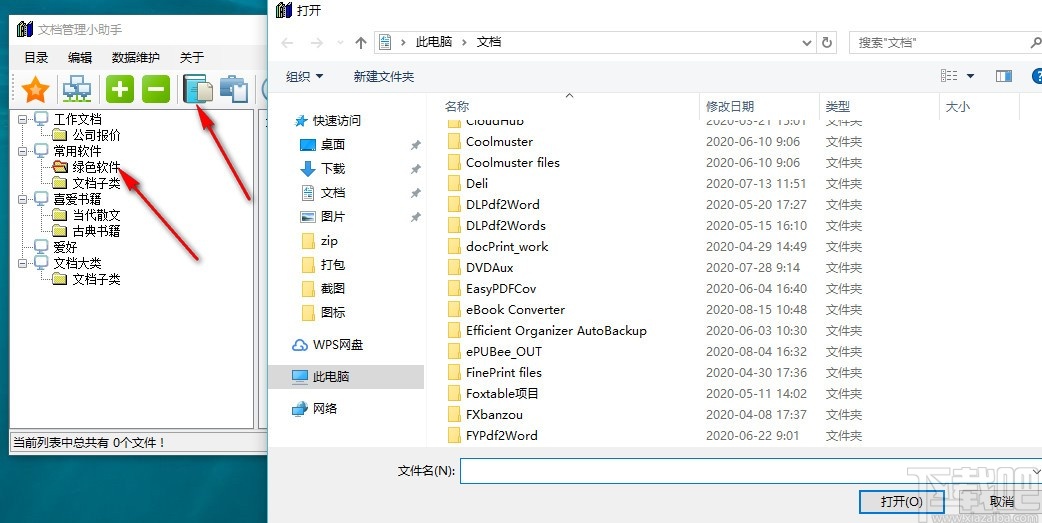Viewport: 1042px width, 523px height.
Task: Collapse the 文档大类 tree node
Action: point(23,263)
